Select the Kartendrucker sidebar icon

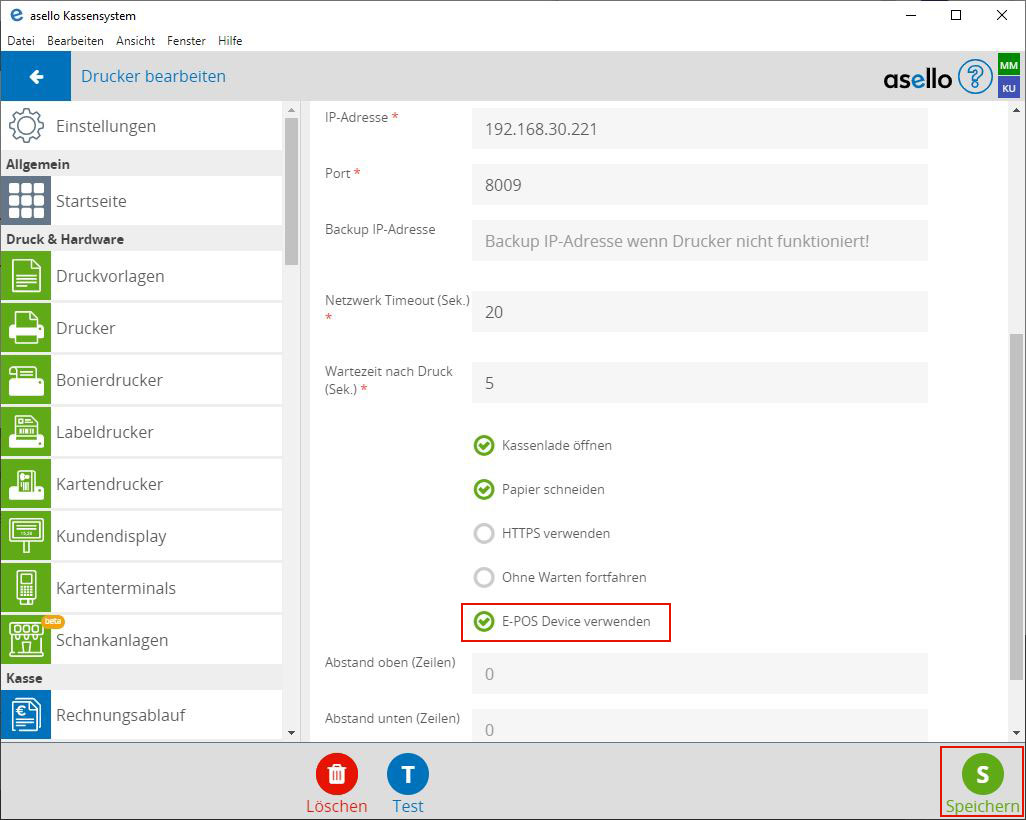coord(26,484)
